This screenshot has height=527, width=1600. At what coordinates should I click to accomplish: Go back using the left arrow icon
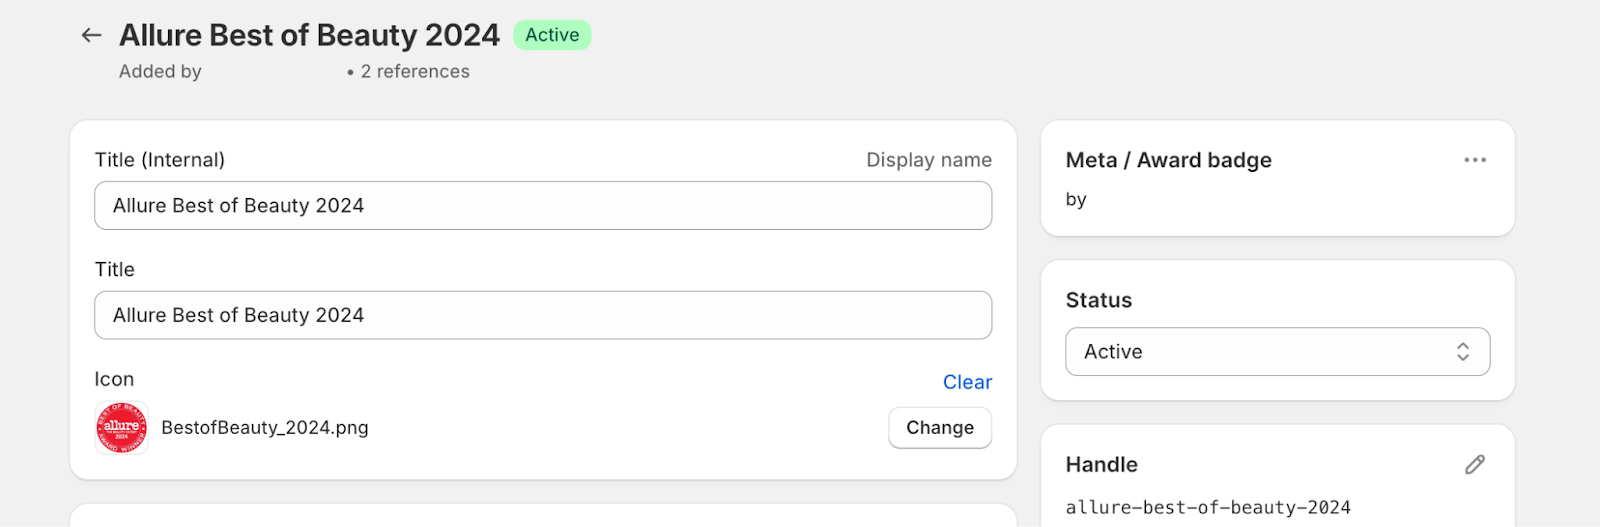(x=91, y=35)
